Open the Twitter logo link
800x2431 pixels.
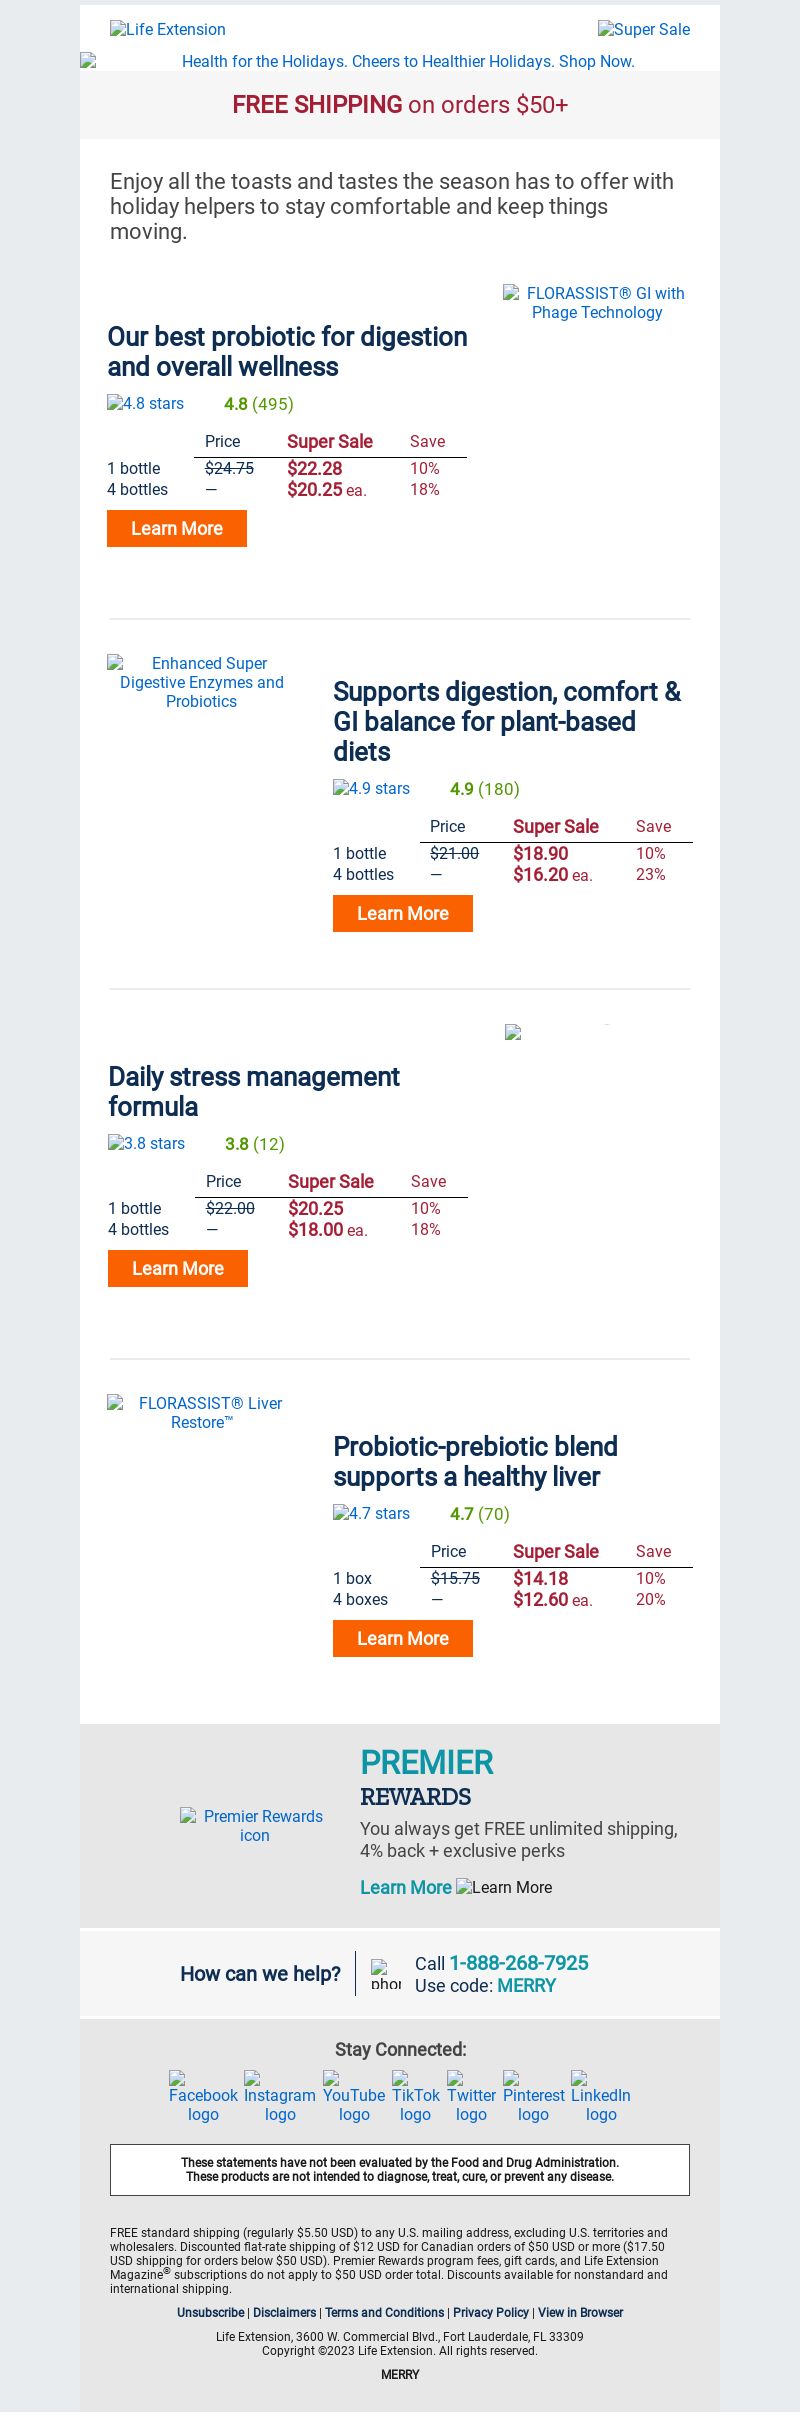click(x=471, y=2097)
